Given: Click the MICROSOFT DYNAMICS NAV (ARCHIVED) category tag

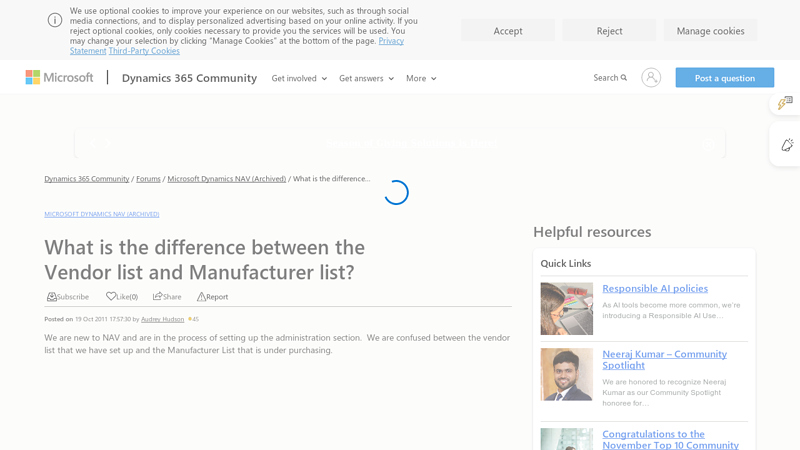Looking at the screenshot, I should tap(102, 214).
